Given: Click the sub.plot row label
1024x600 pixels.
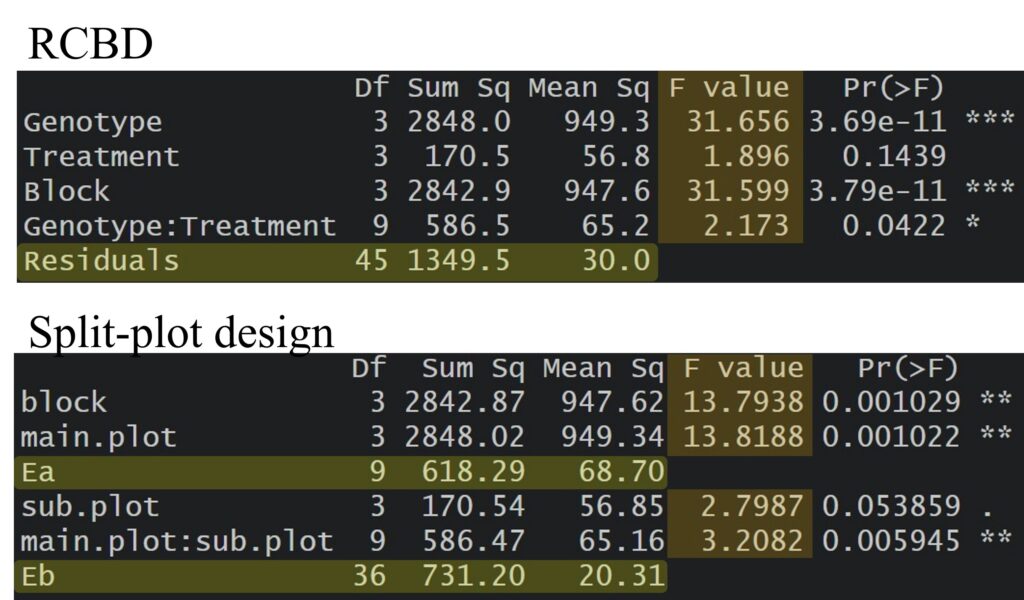Looking at the screenshot, I should point(90,506).
